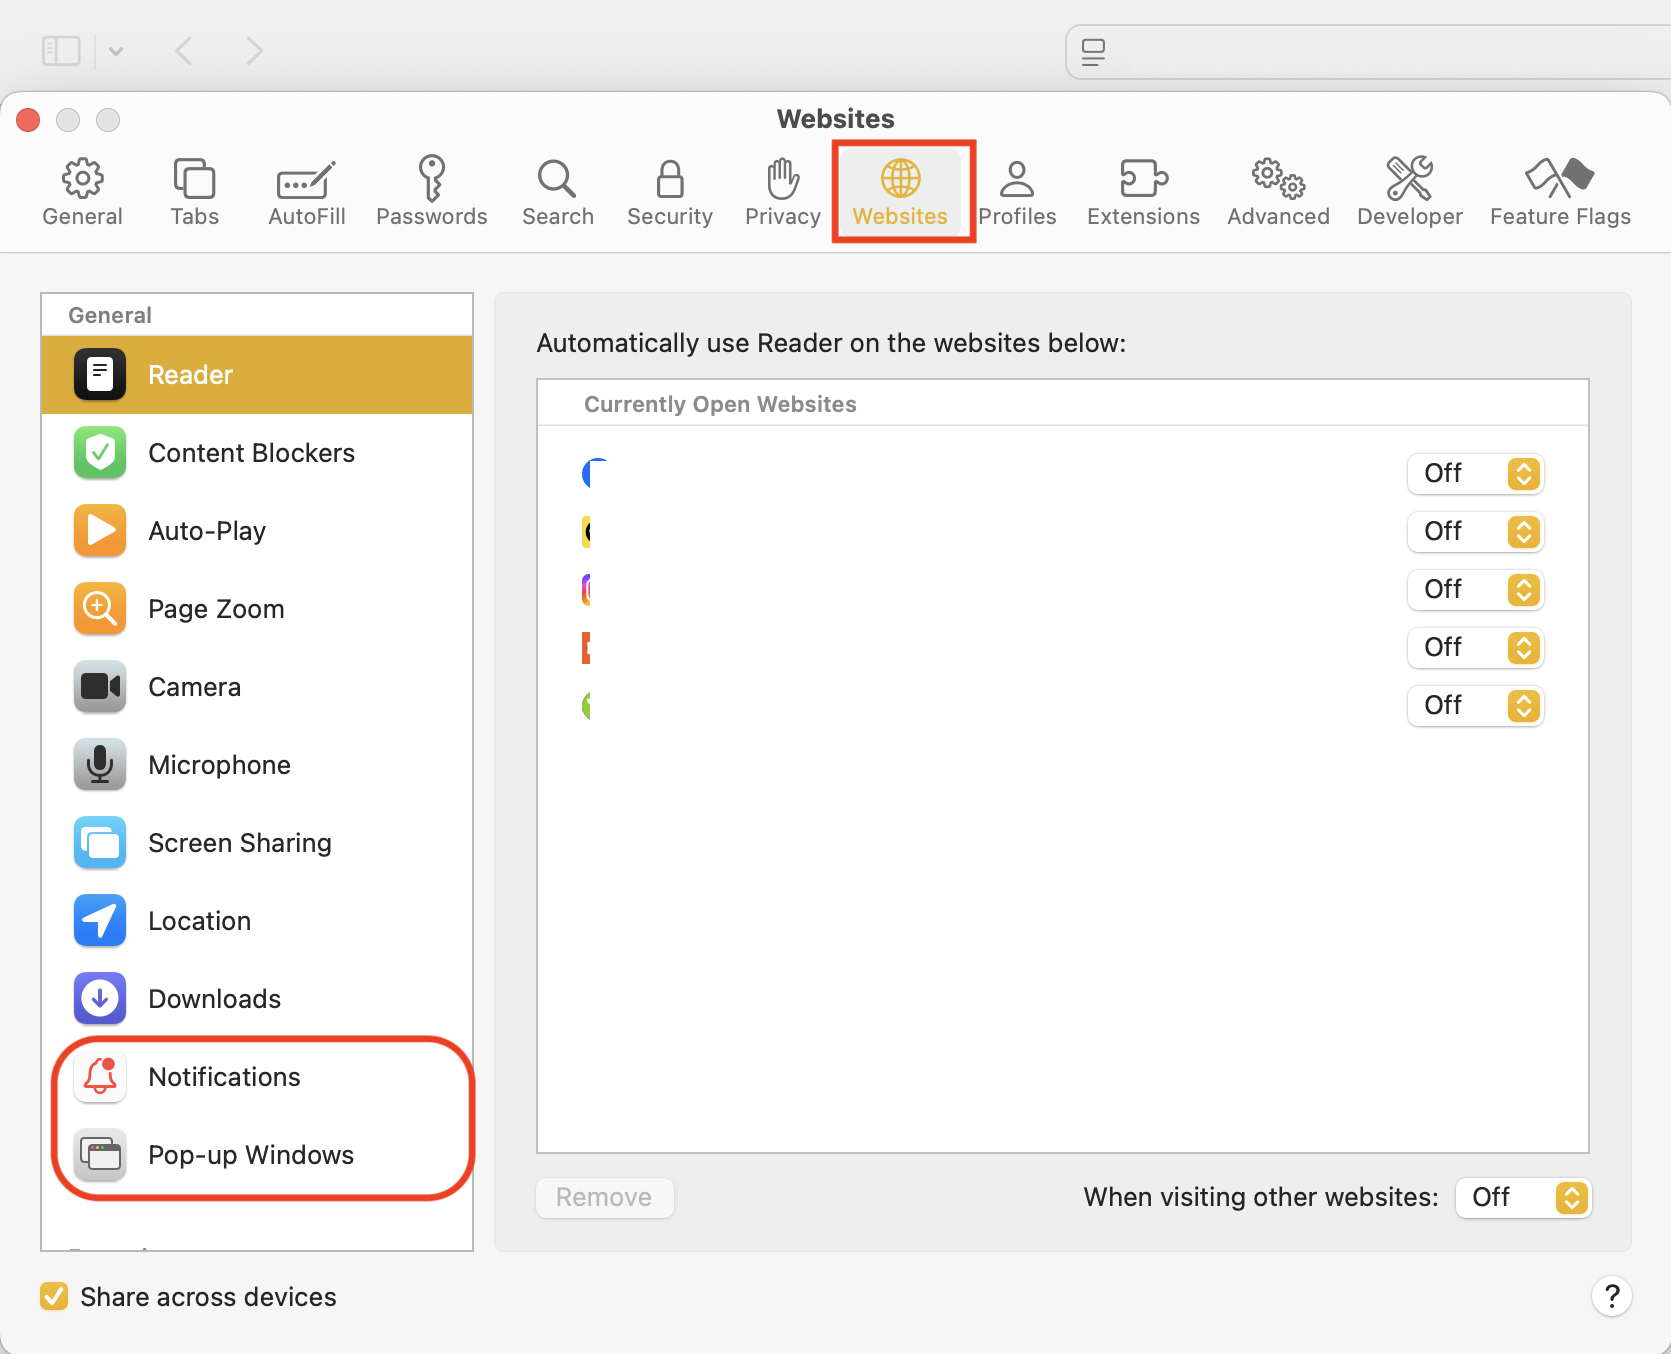This screenshot has height=1354, width=1671.
Task: Open the help question mark button
Action: click(x=1611, y=1296)
